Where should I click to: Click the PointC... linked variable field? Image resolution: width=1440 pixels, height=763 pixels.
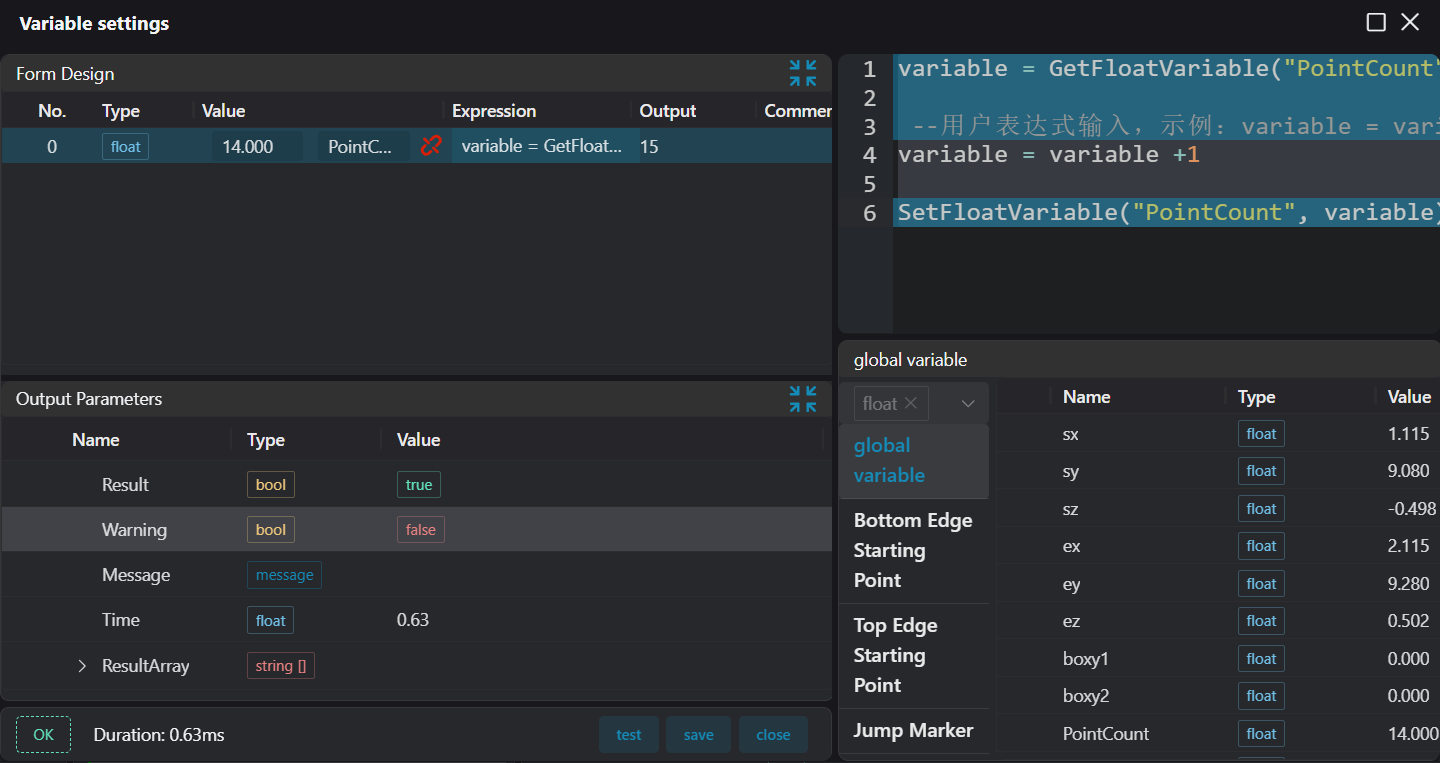(x=362, y=147)
